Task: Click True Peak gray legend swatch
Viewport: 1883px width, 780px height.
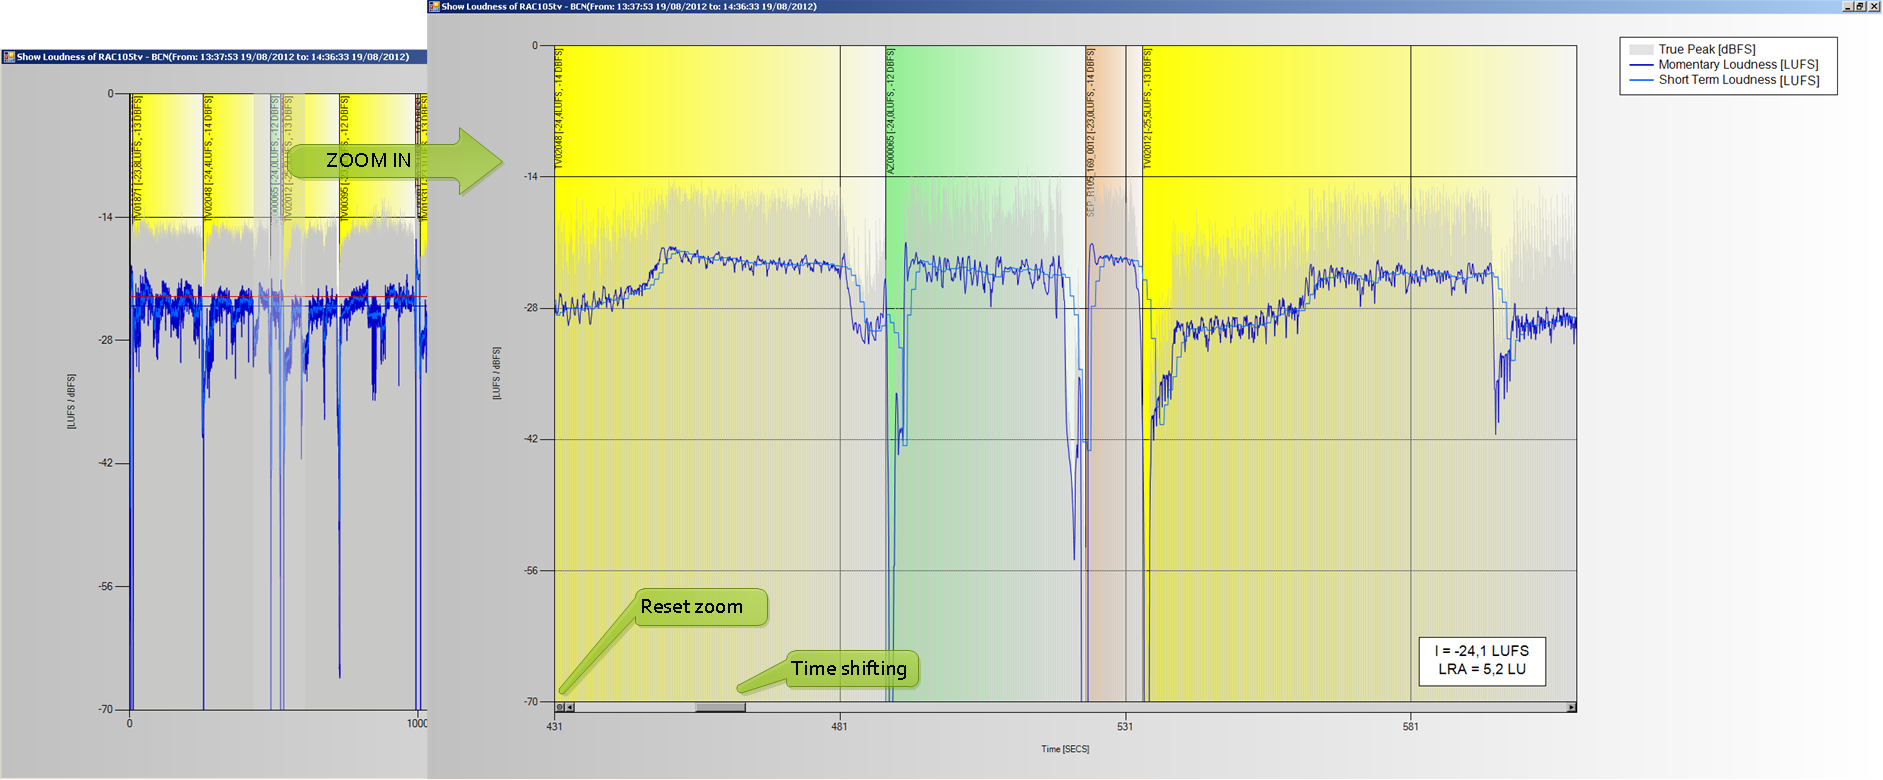Action: pos(1640,49)
